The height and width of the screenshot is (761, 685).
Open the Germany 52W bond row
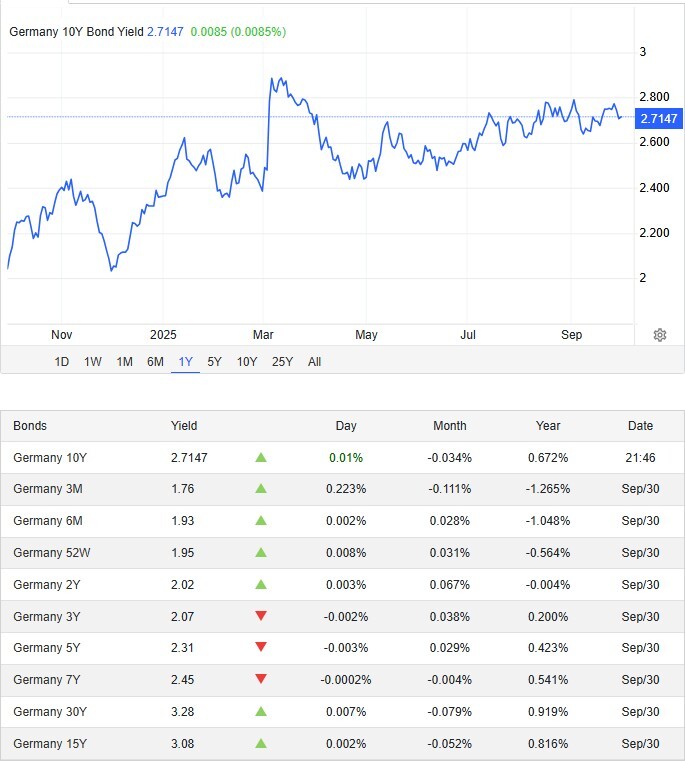tap(53, 553)
